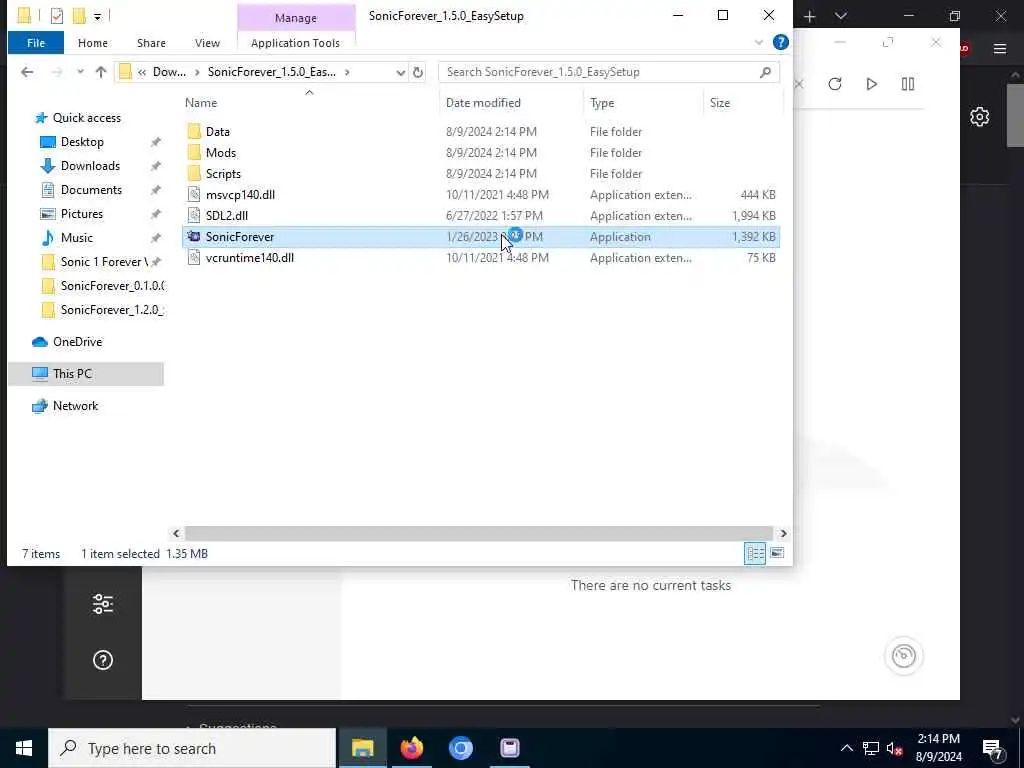1024x768 pixels.
Task: Open the purple app on taskbar
Action: [509, 748]
